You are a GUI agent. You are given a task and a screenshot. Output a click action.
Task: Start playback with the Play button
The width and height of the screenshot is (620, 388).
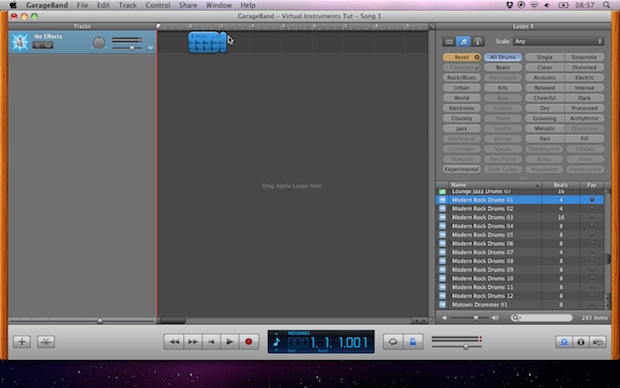pyautogui.click(x=229, y=341)
